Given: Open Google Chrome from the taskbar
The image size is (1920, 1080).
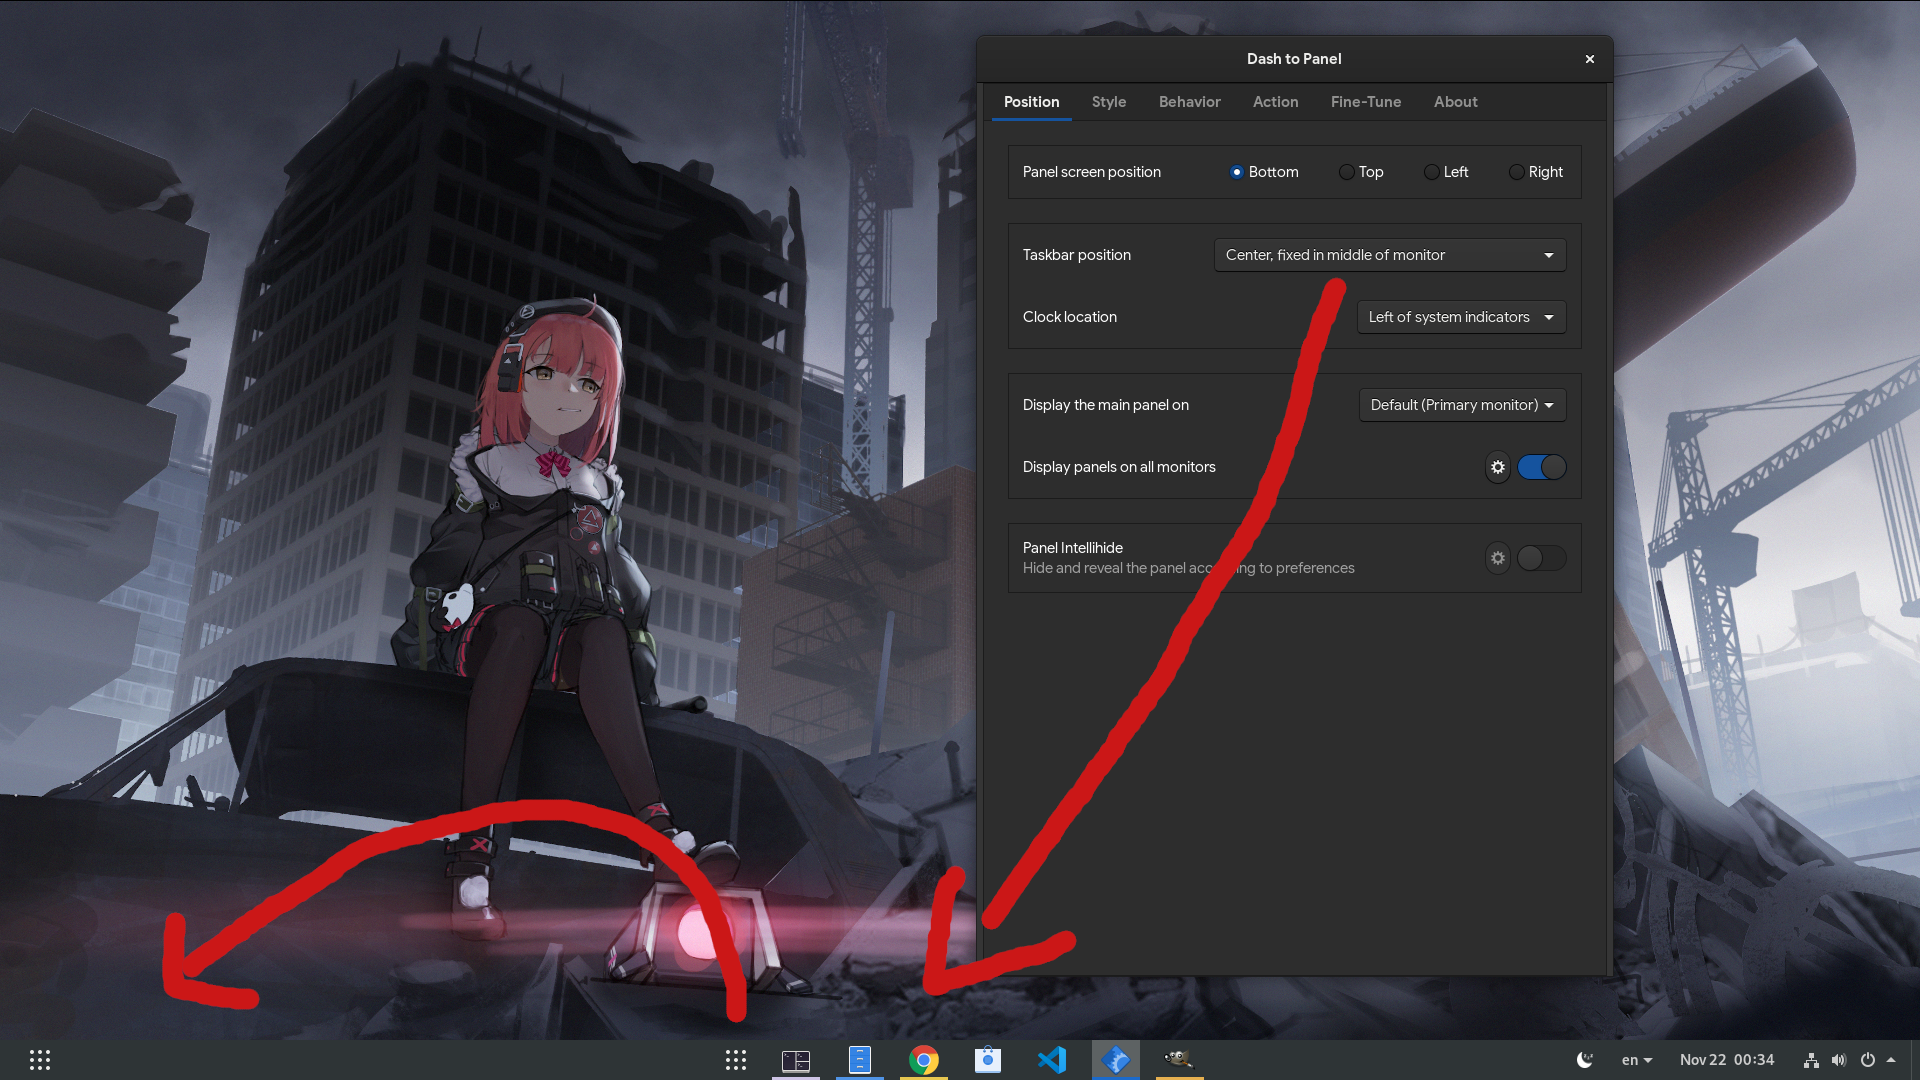Looking at the screenshot, I should (924, 1060).
